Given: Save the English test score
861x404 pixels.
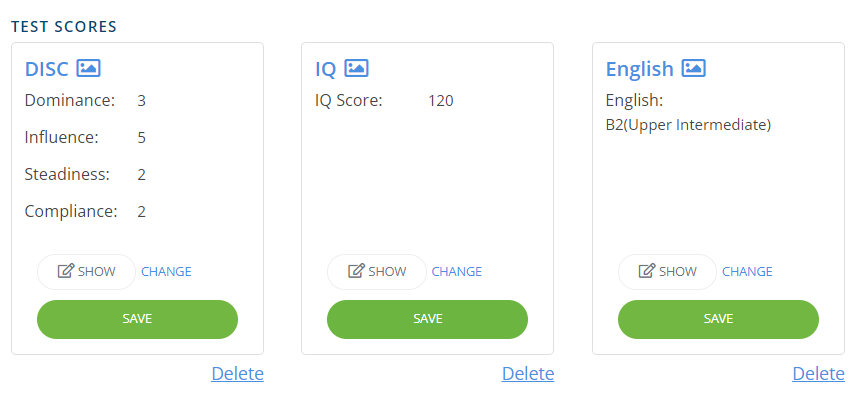Looking at the screenshot, I should coord(718,319).
